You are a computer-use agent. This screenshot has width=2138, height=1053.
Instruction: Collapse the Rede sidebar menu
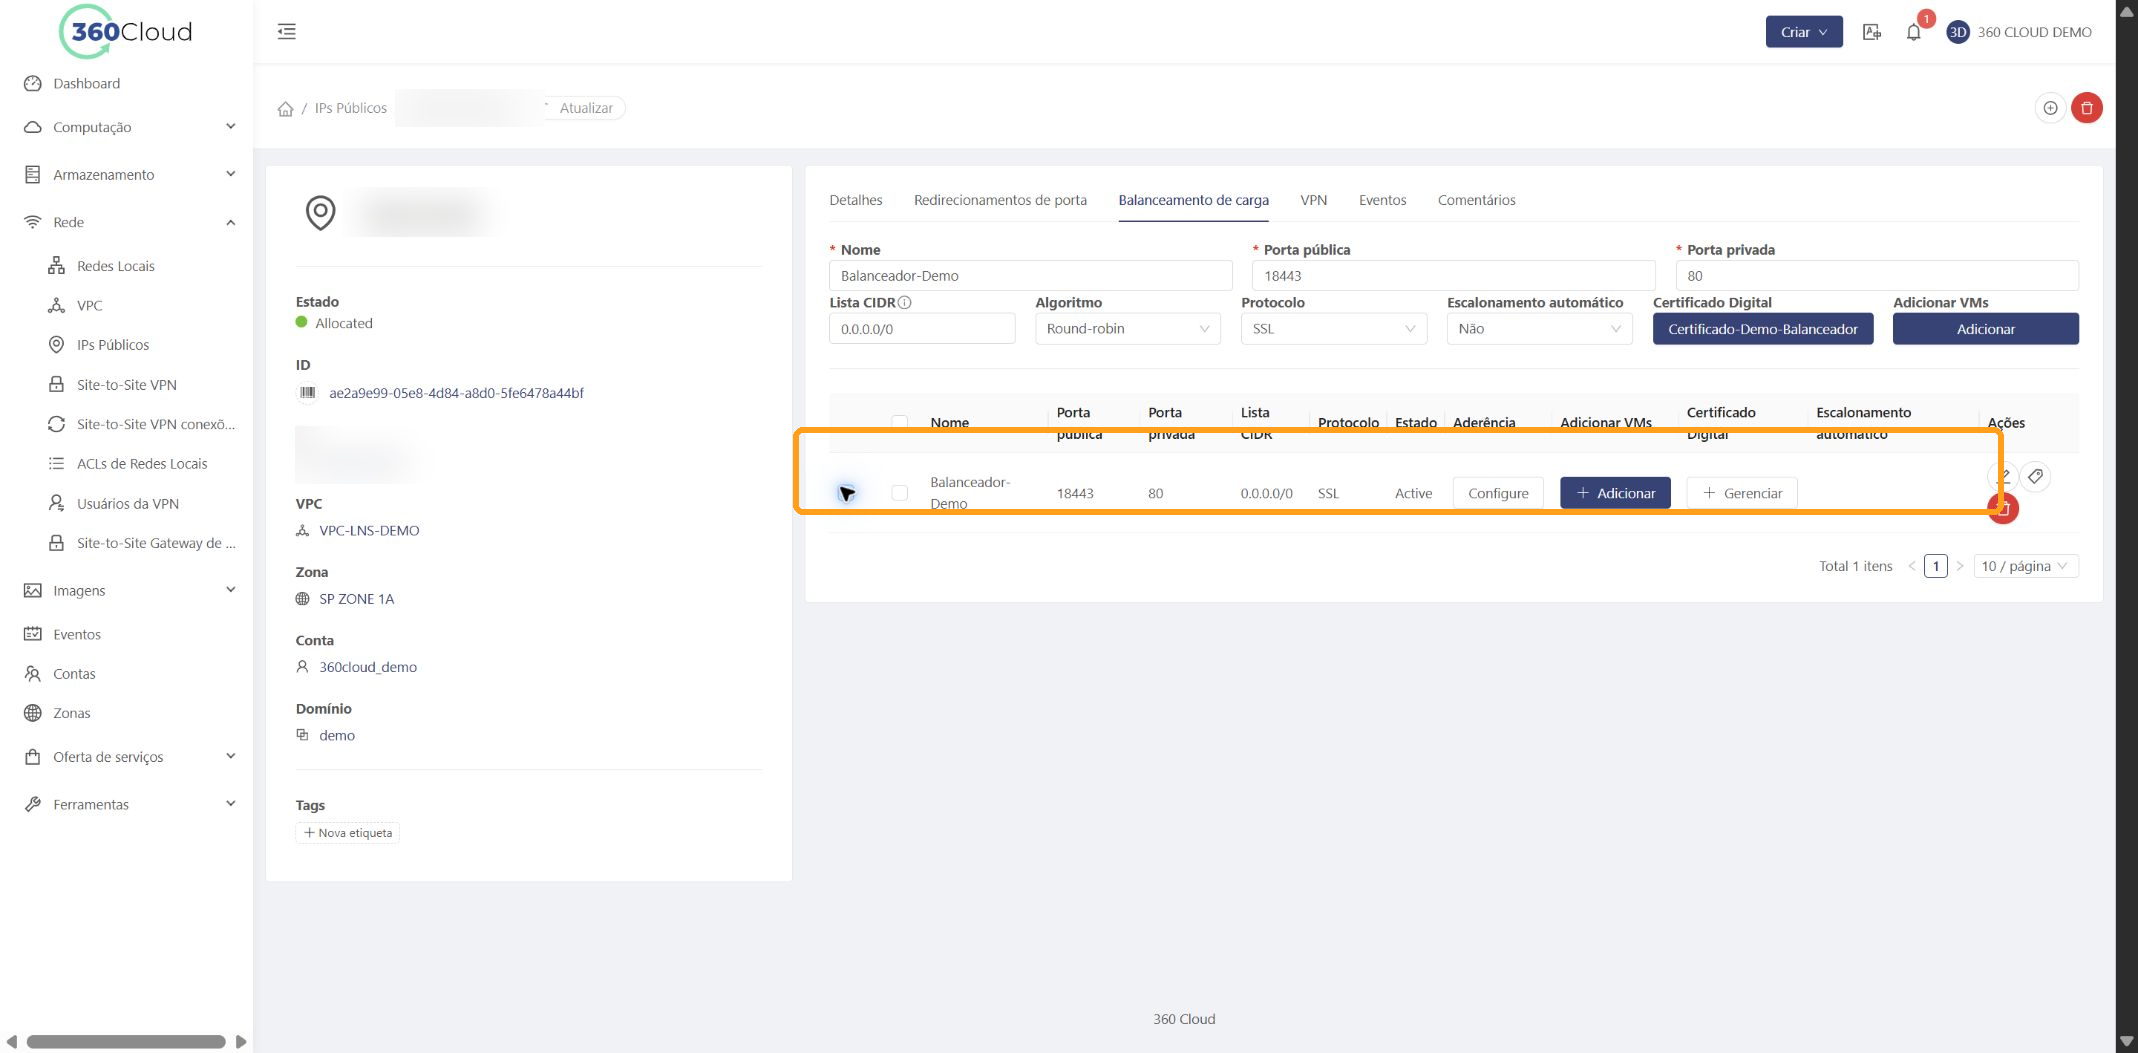(130, 222)
